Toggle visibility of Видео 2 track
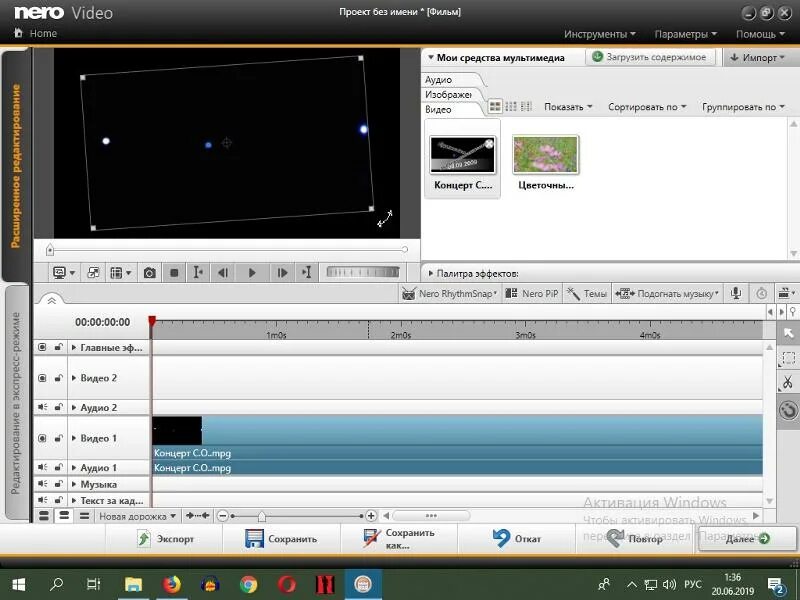Screen dimensions: 800x600 point(42,378)
